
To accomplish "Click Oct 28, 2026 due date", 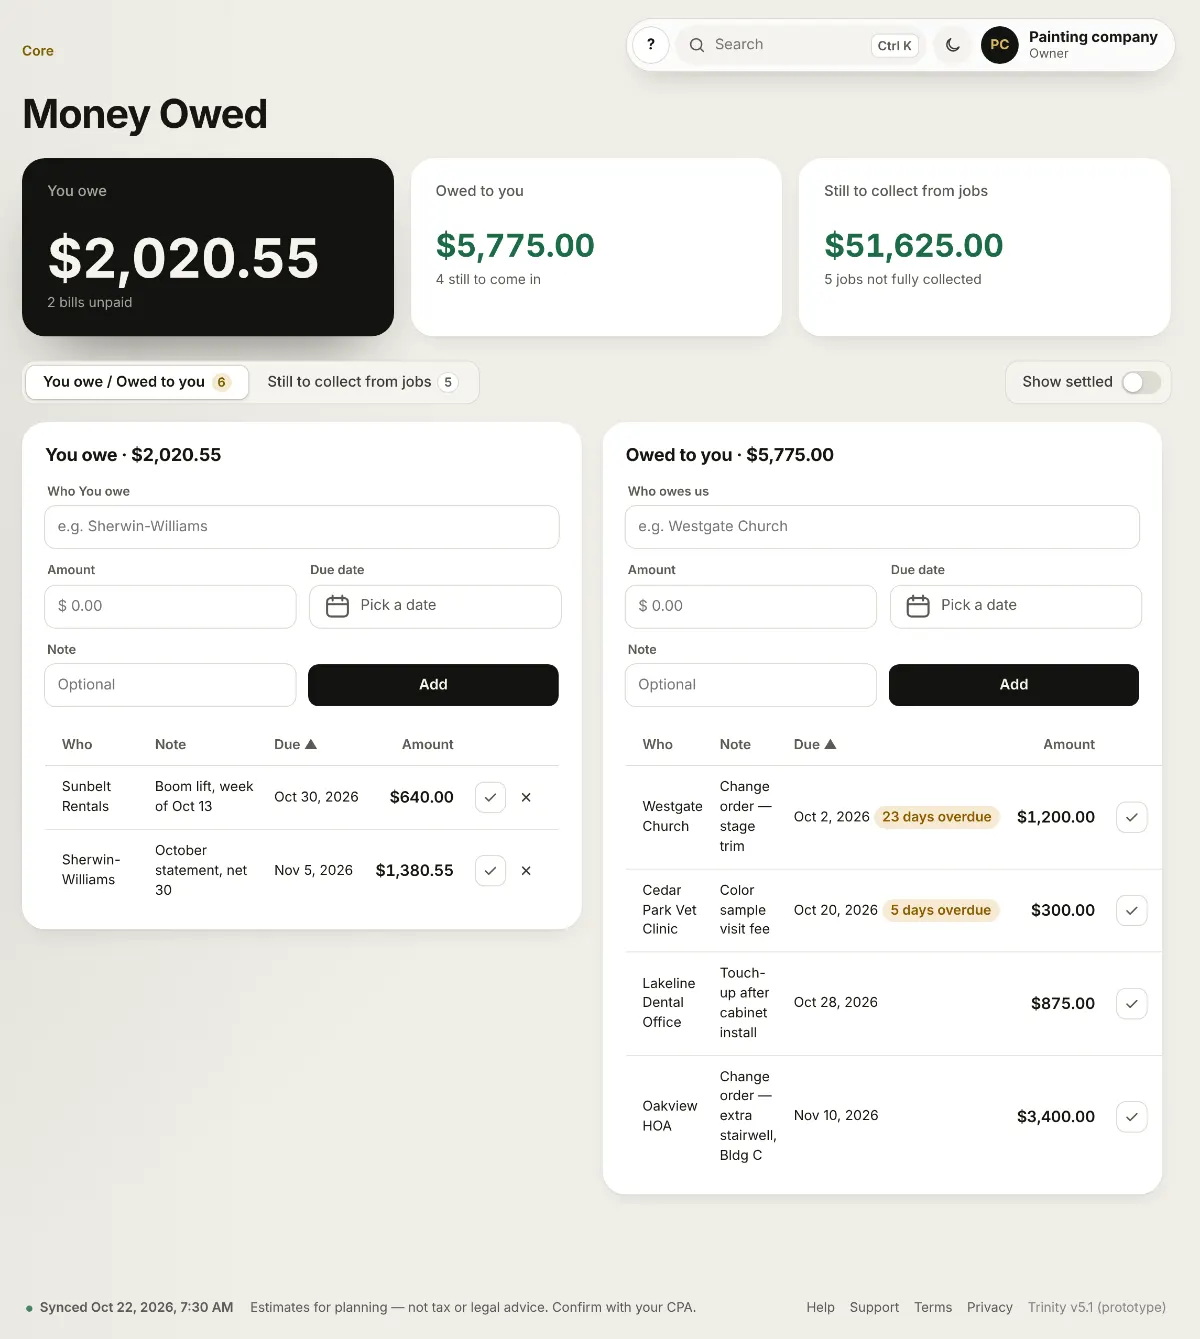I will point(836,1002).
